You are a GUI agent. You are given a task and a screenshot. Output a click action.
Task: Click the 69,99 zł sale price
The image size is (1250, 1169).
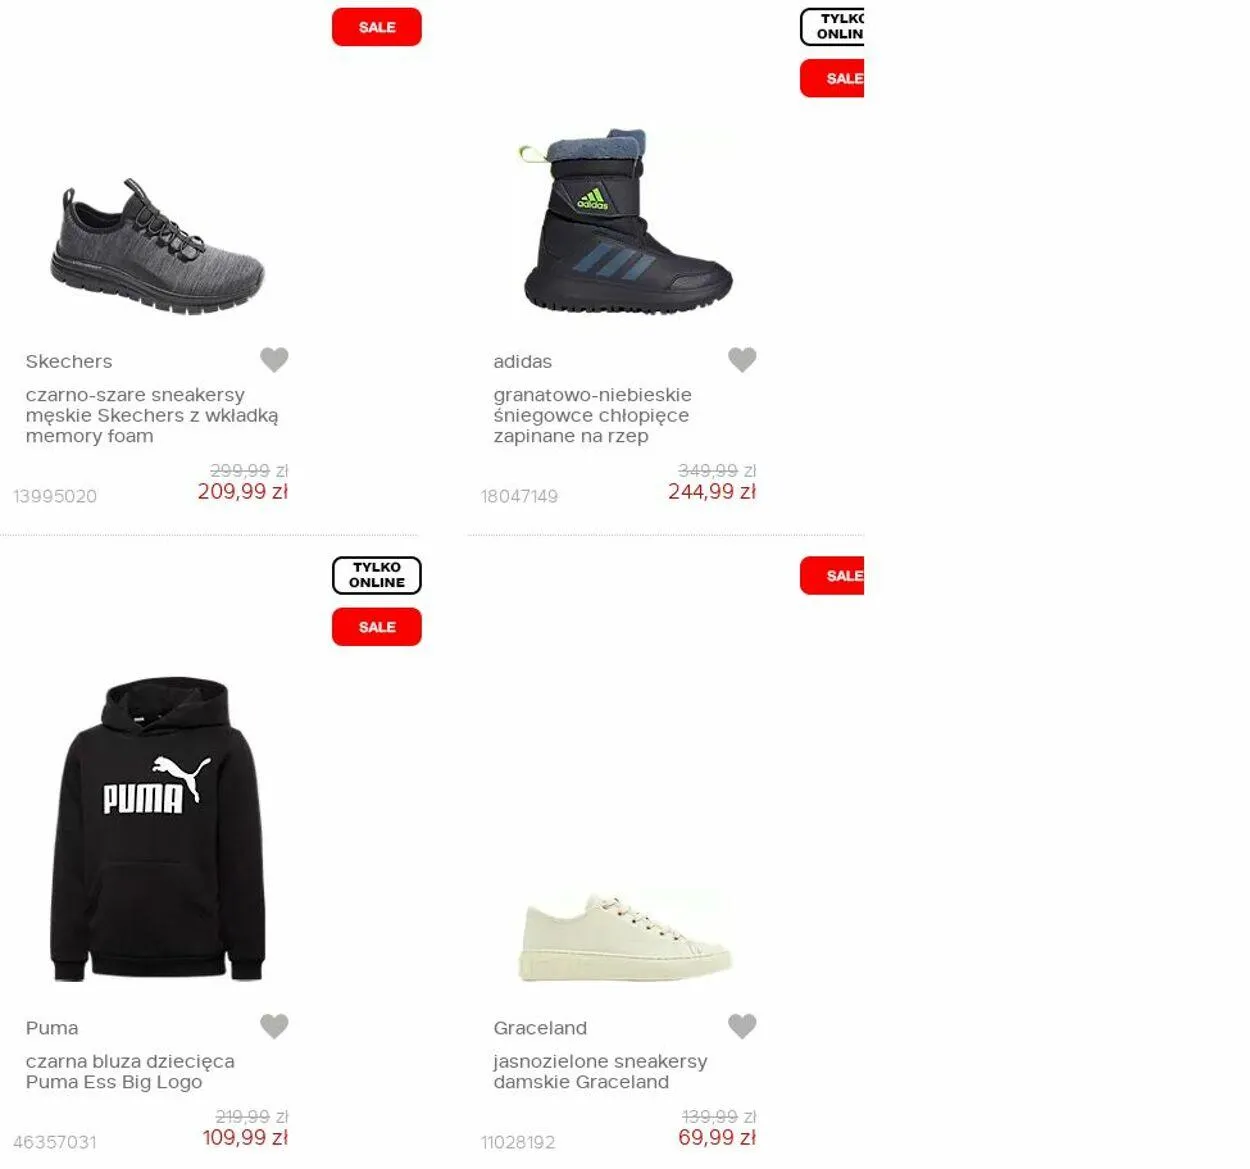point(717,1137)
